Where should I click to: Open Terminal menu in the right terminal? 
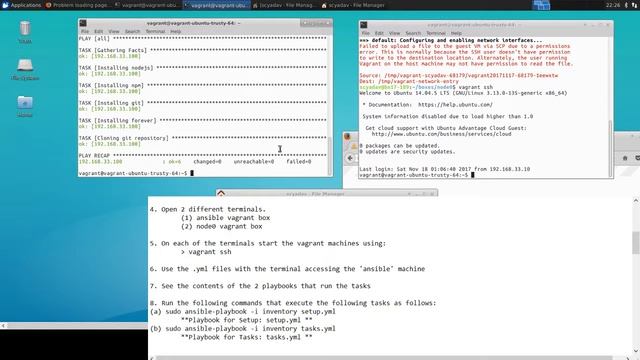tap(436, 33)
